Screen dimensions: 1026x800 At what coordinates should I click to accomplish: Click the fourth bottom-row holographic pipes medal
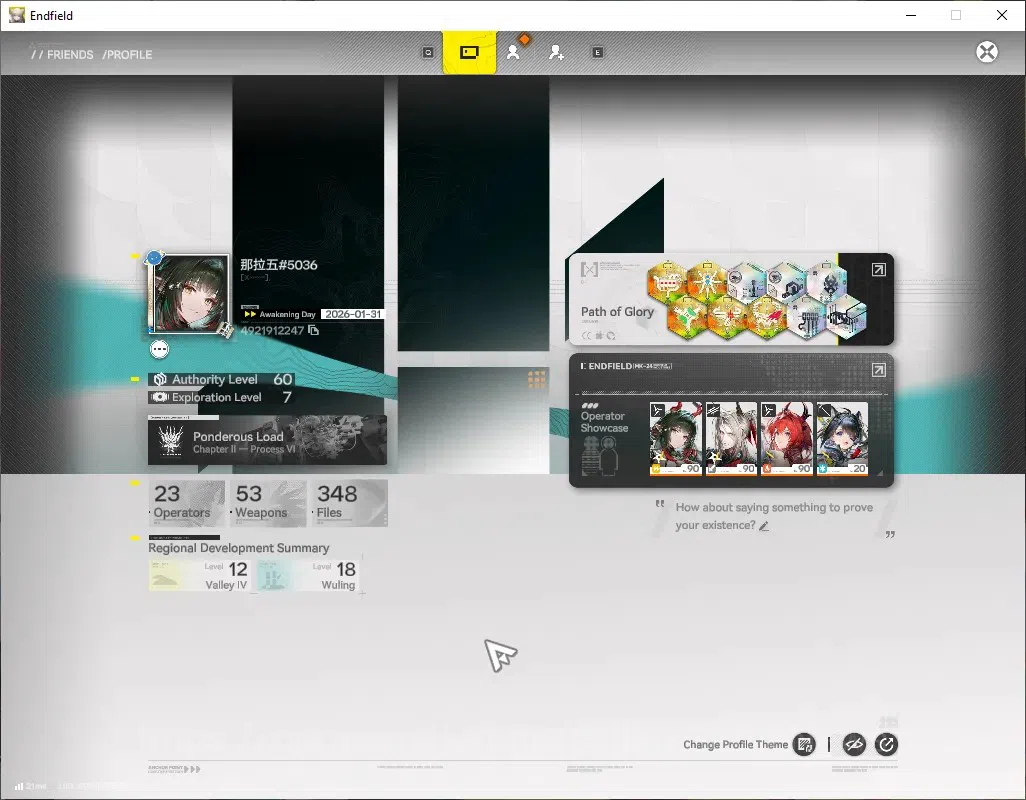(x=807, y=317)
